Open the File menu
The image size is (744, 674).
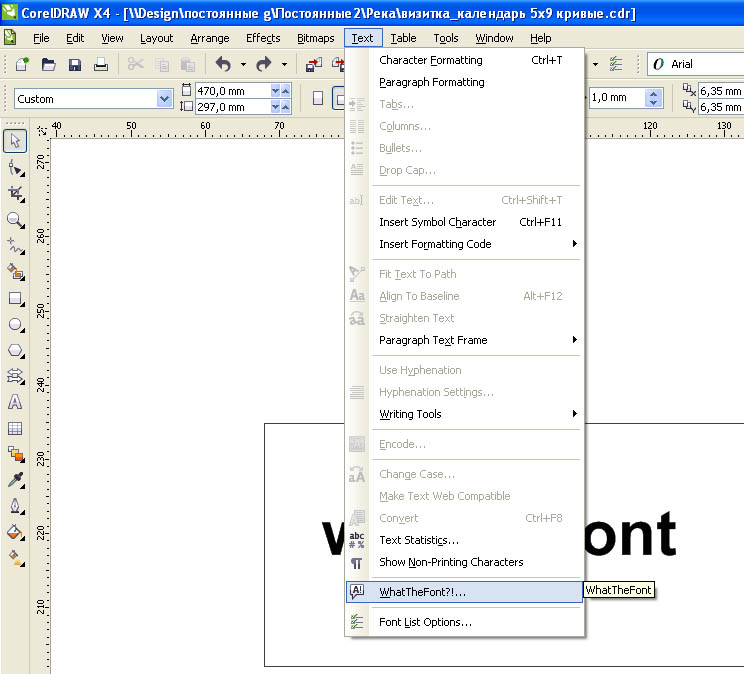coord(41,38)
